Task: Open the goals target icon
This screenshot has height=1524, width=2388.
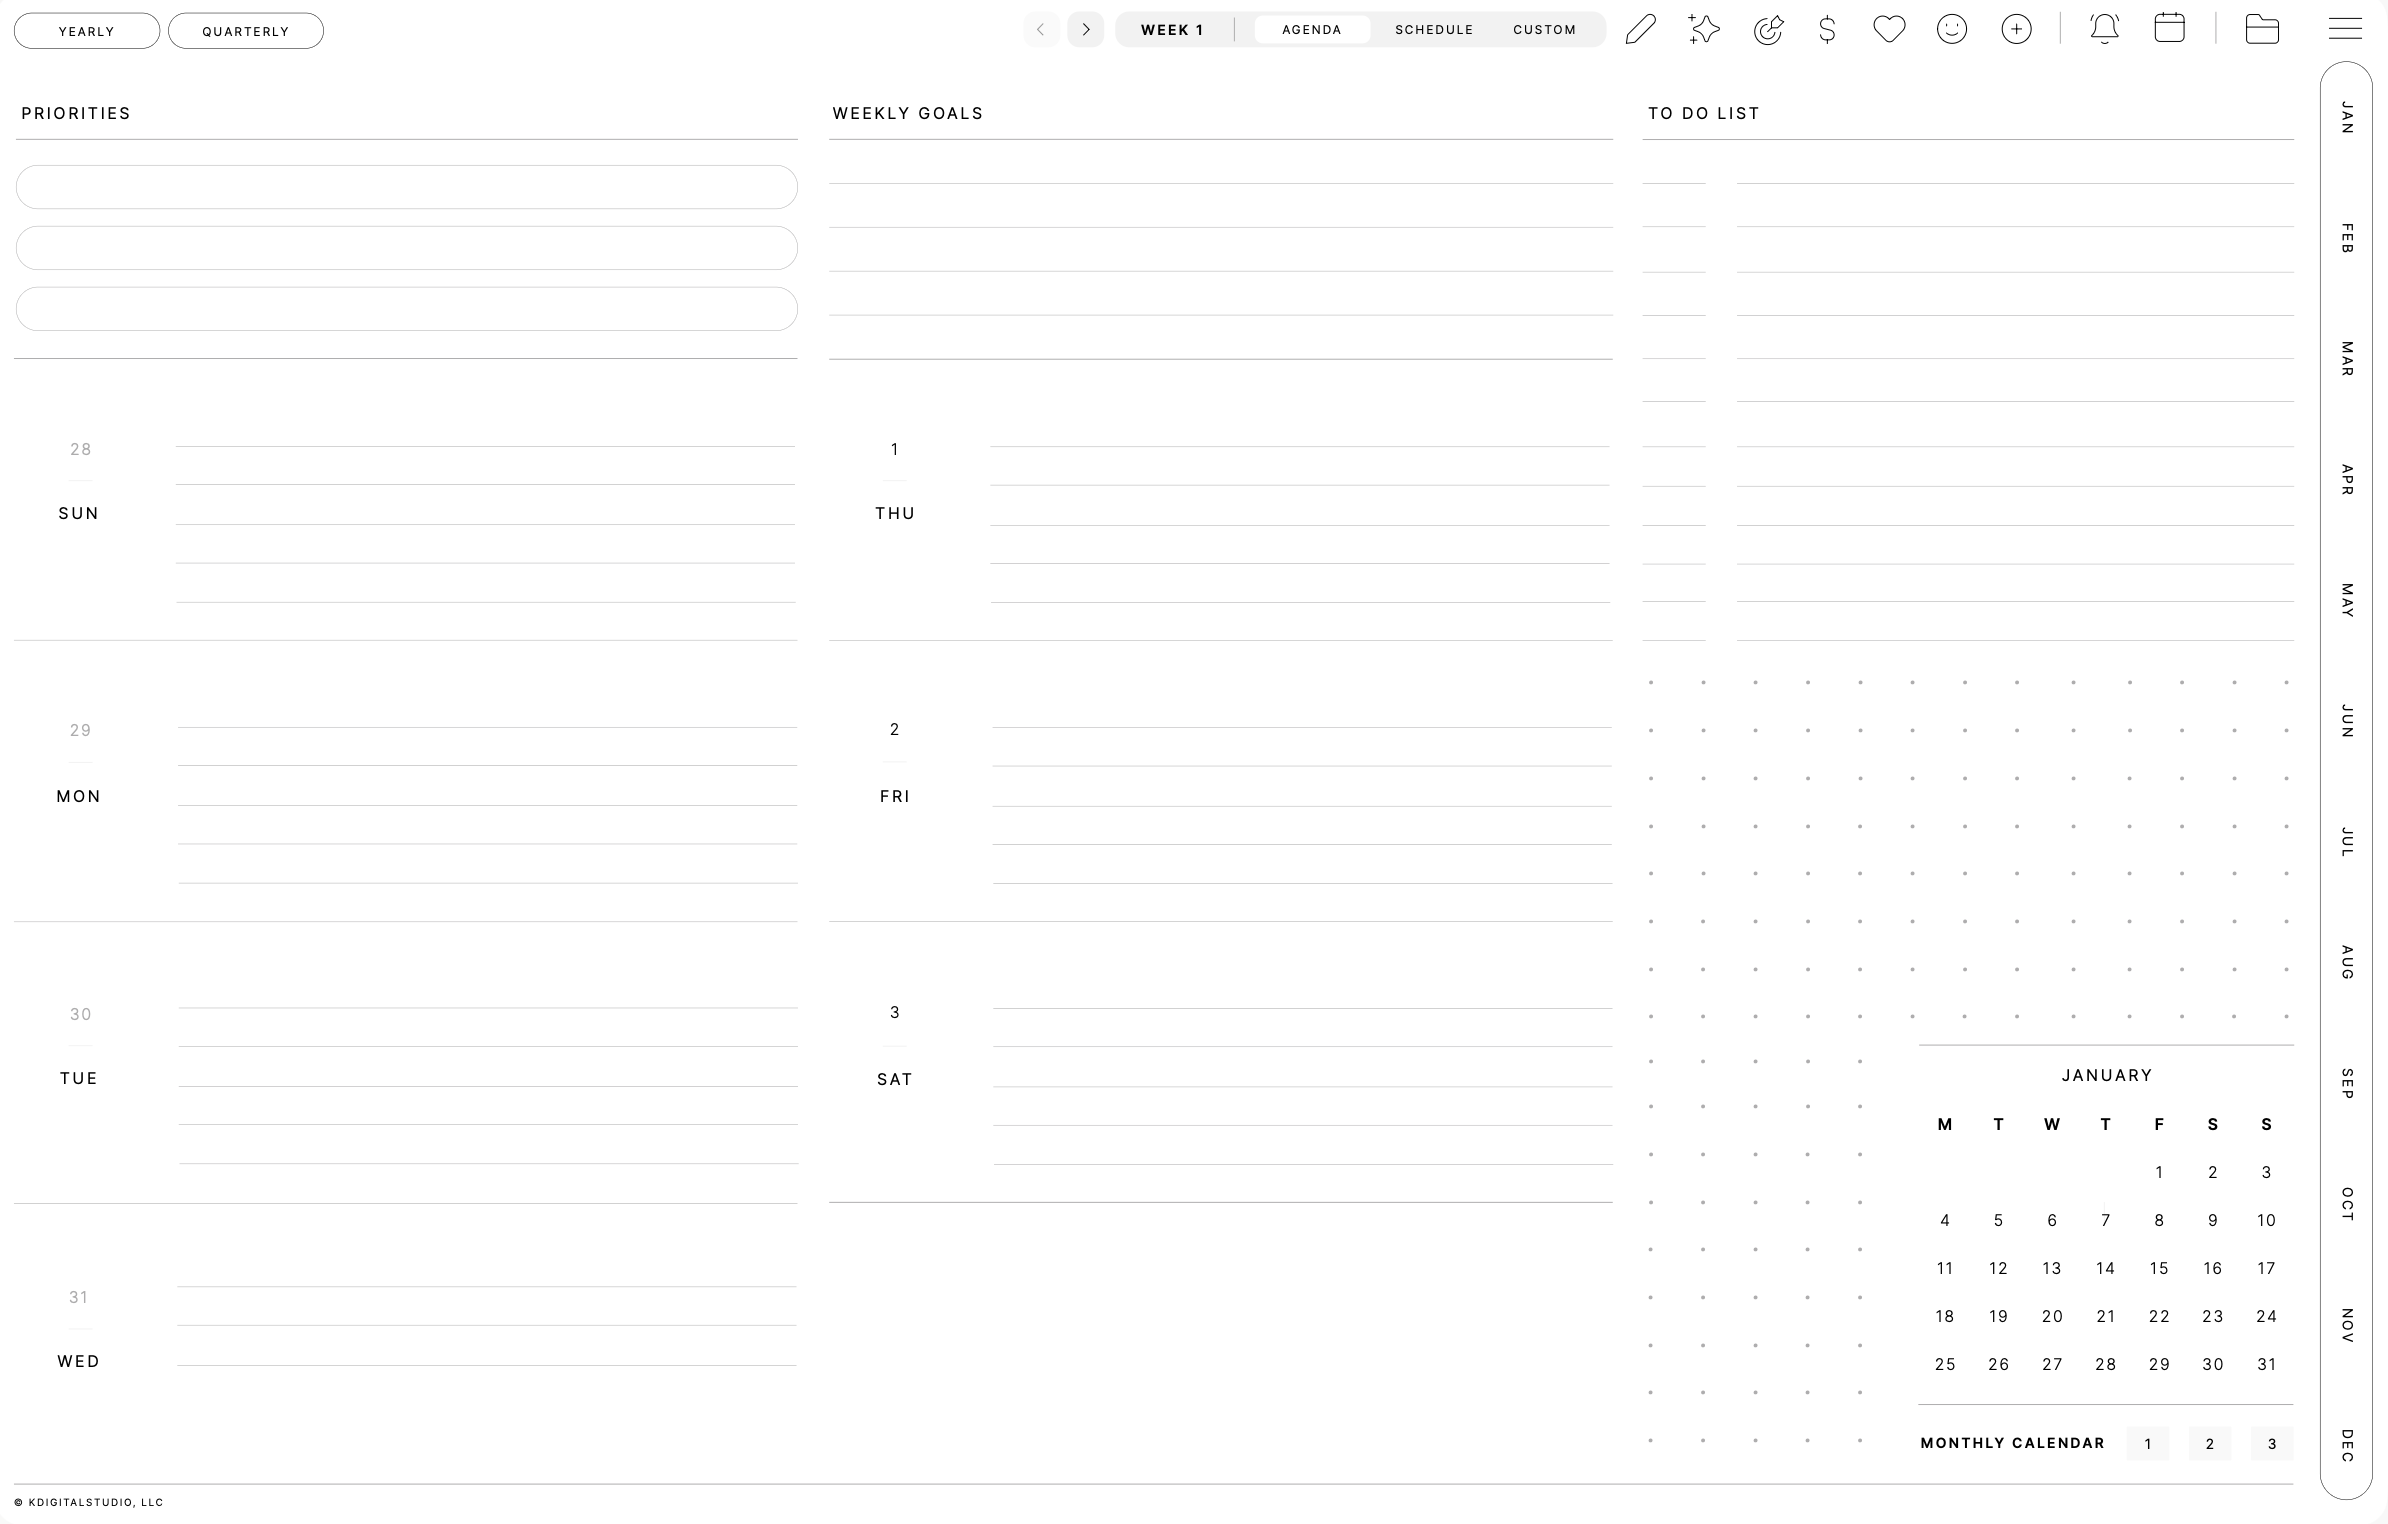Action: pos(1768,29)
